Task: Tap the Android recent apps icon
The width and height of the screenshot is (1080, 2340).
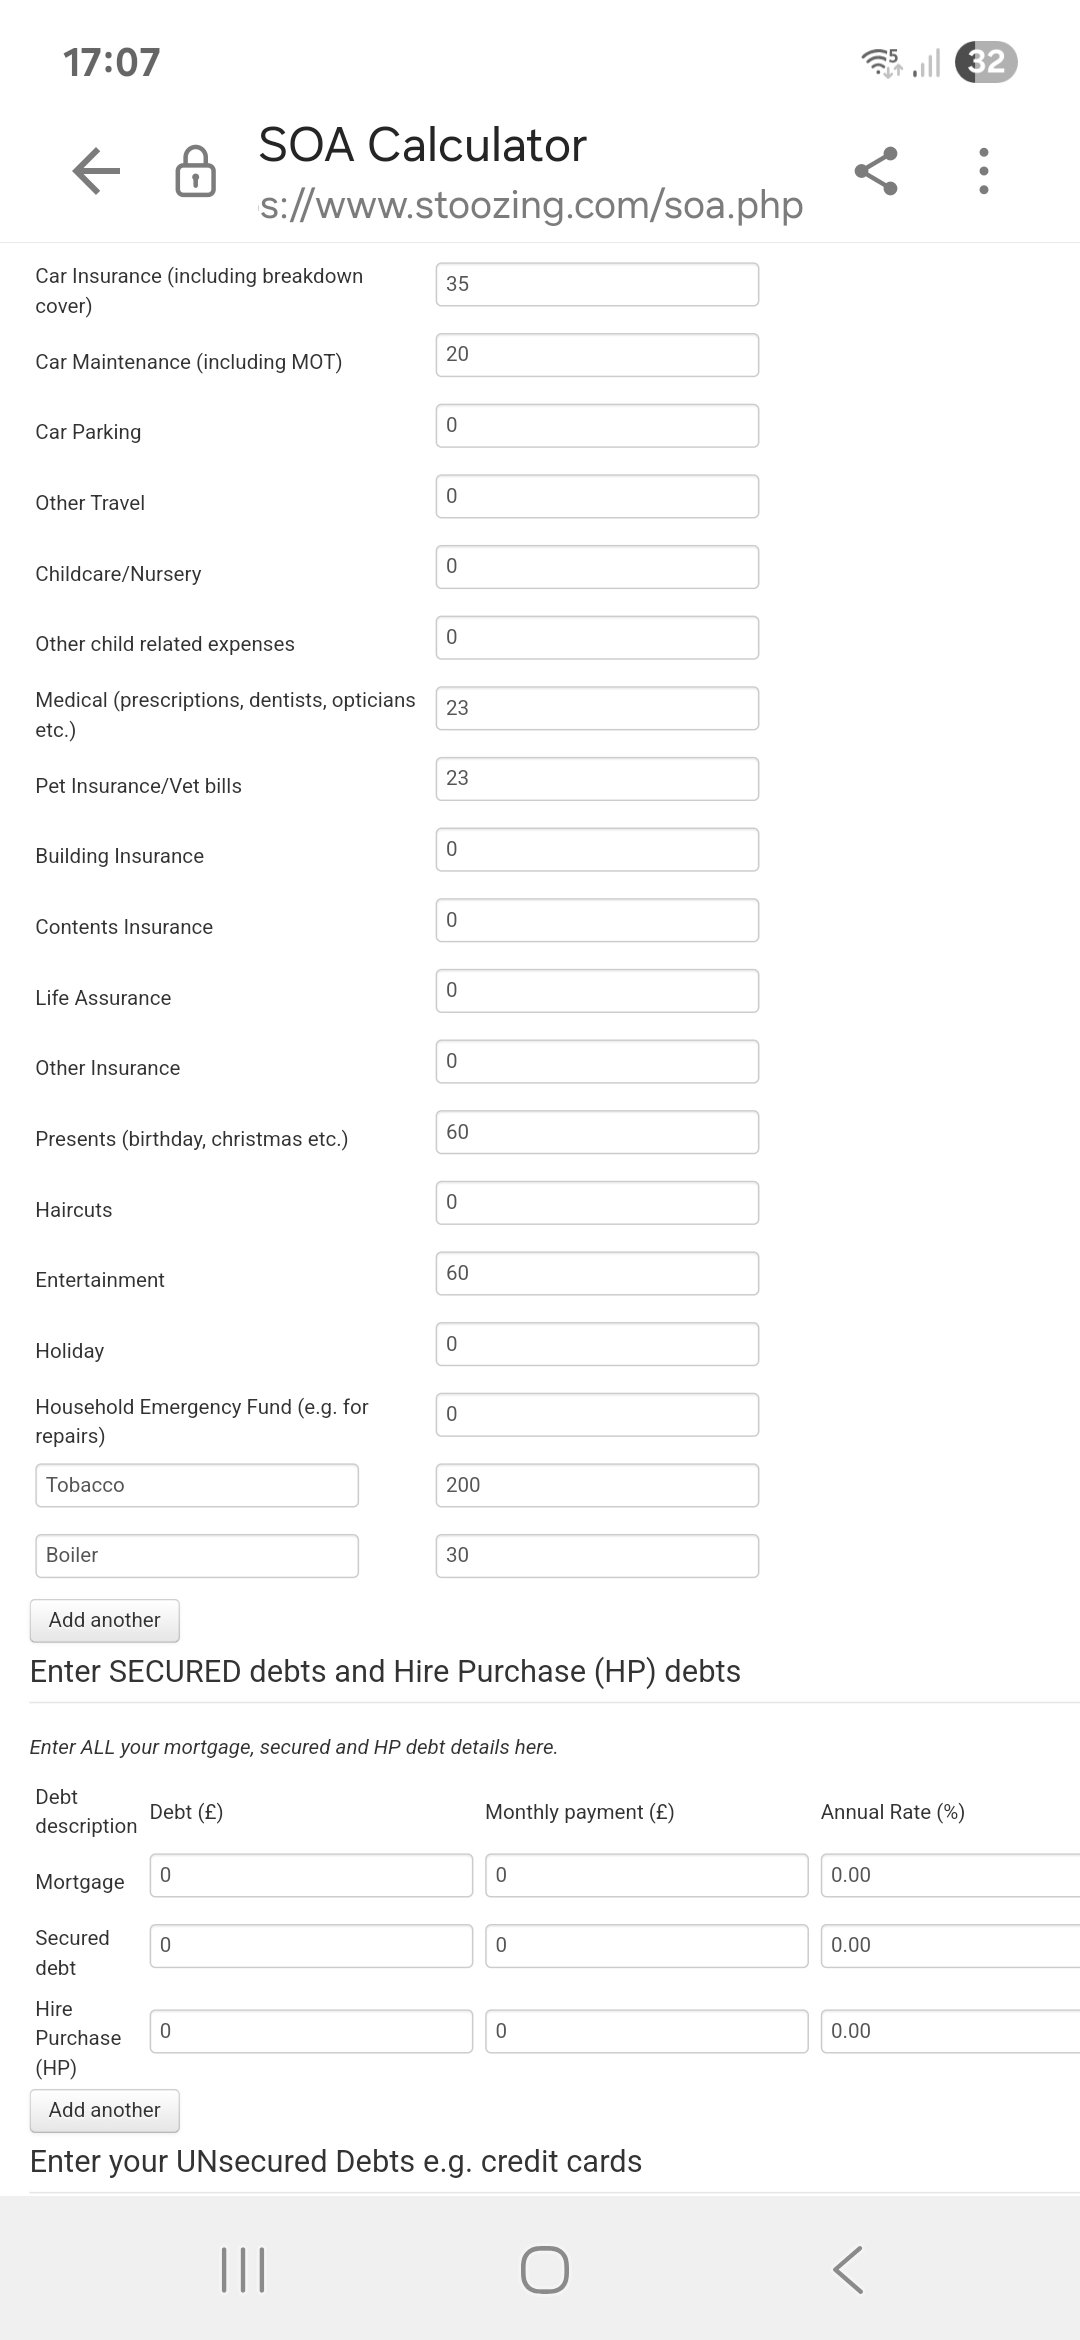Action: tap(242, 2269)
